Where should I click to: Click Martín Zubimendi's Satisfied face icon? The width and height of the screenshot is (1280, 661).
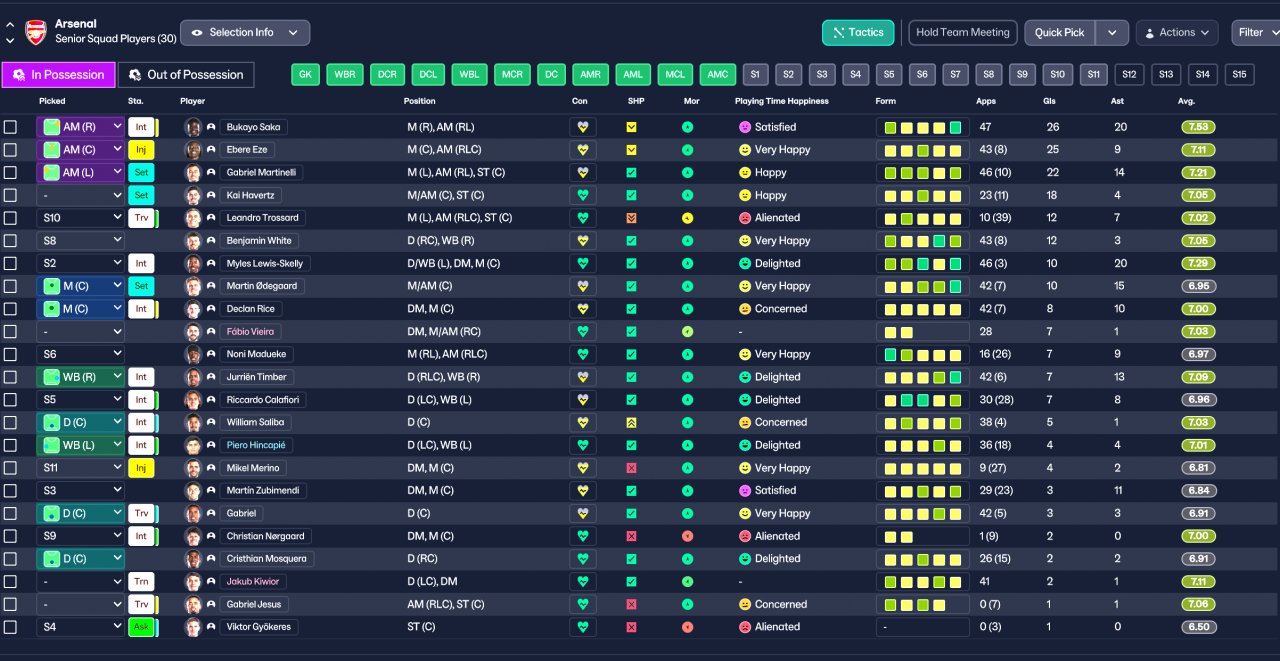(x=745, y=490)
